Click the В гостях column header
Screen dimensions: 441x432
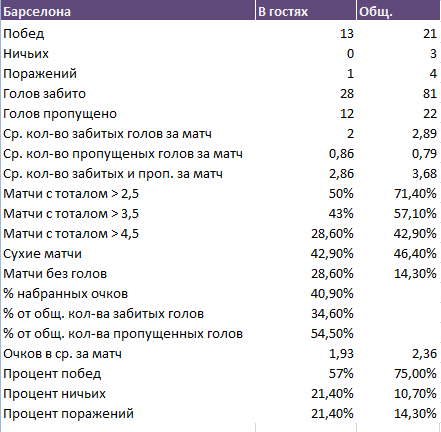coord(306,12)
